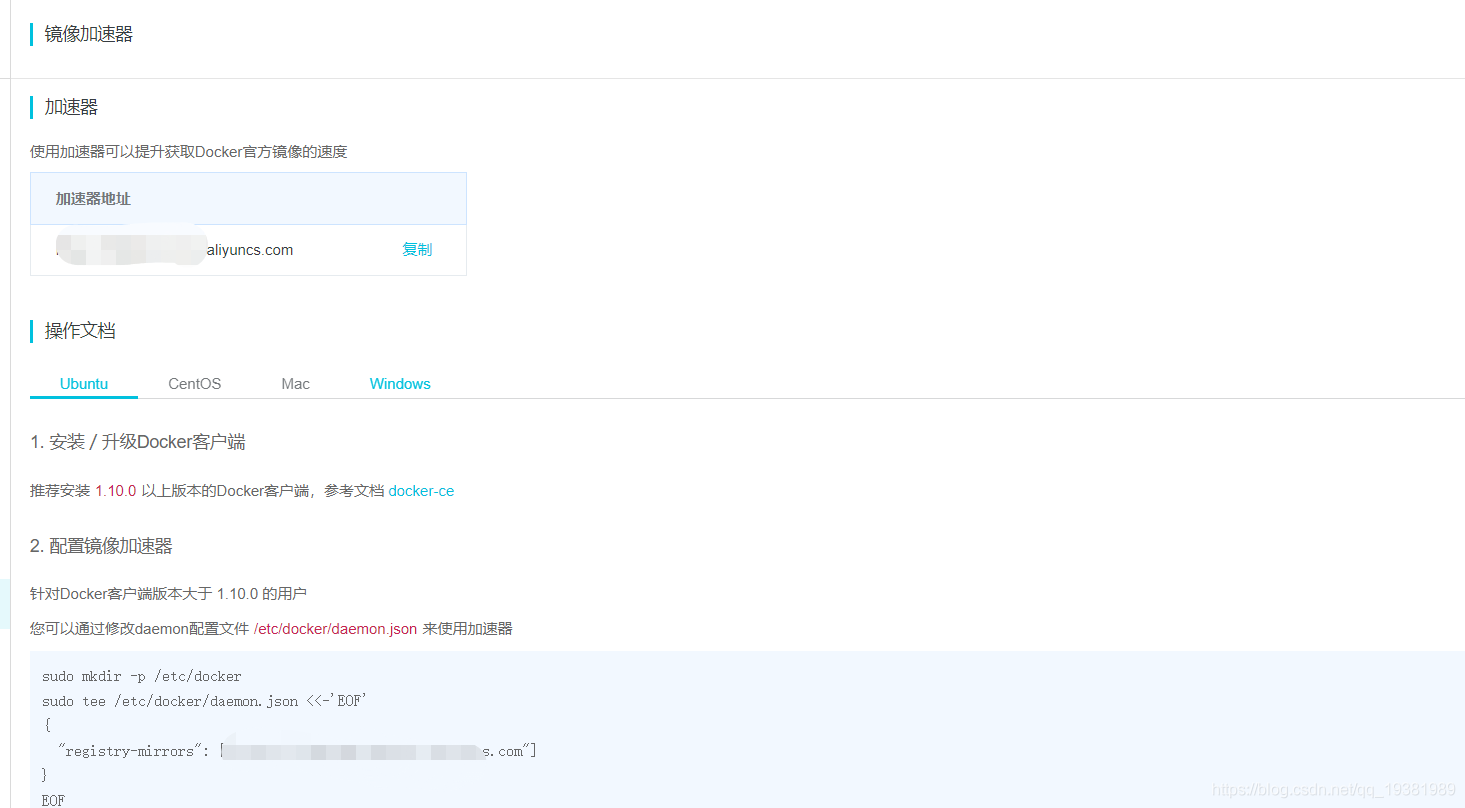Click the version text 1.10.0 in red

point(116,491)
